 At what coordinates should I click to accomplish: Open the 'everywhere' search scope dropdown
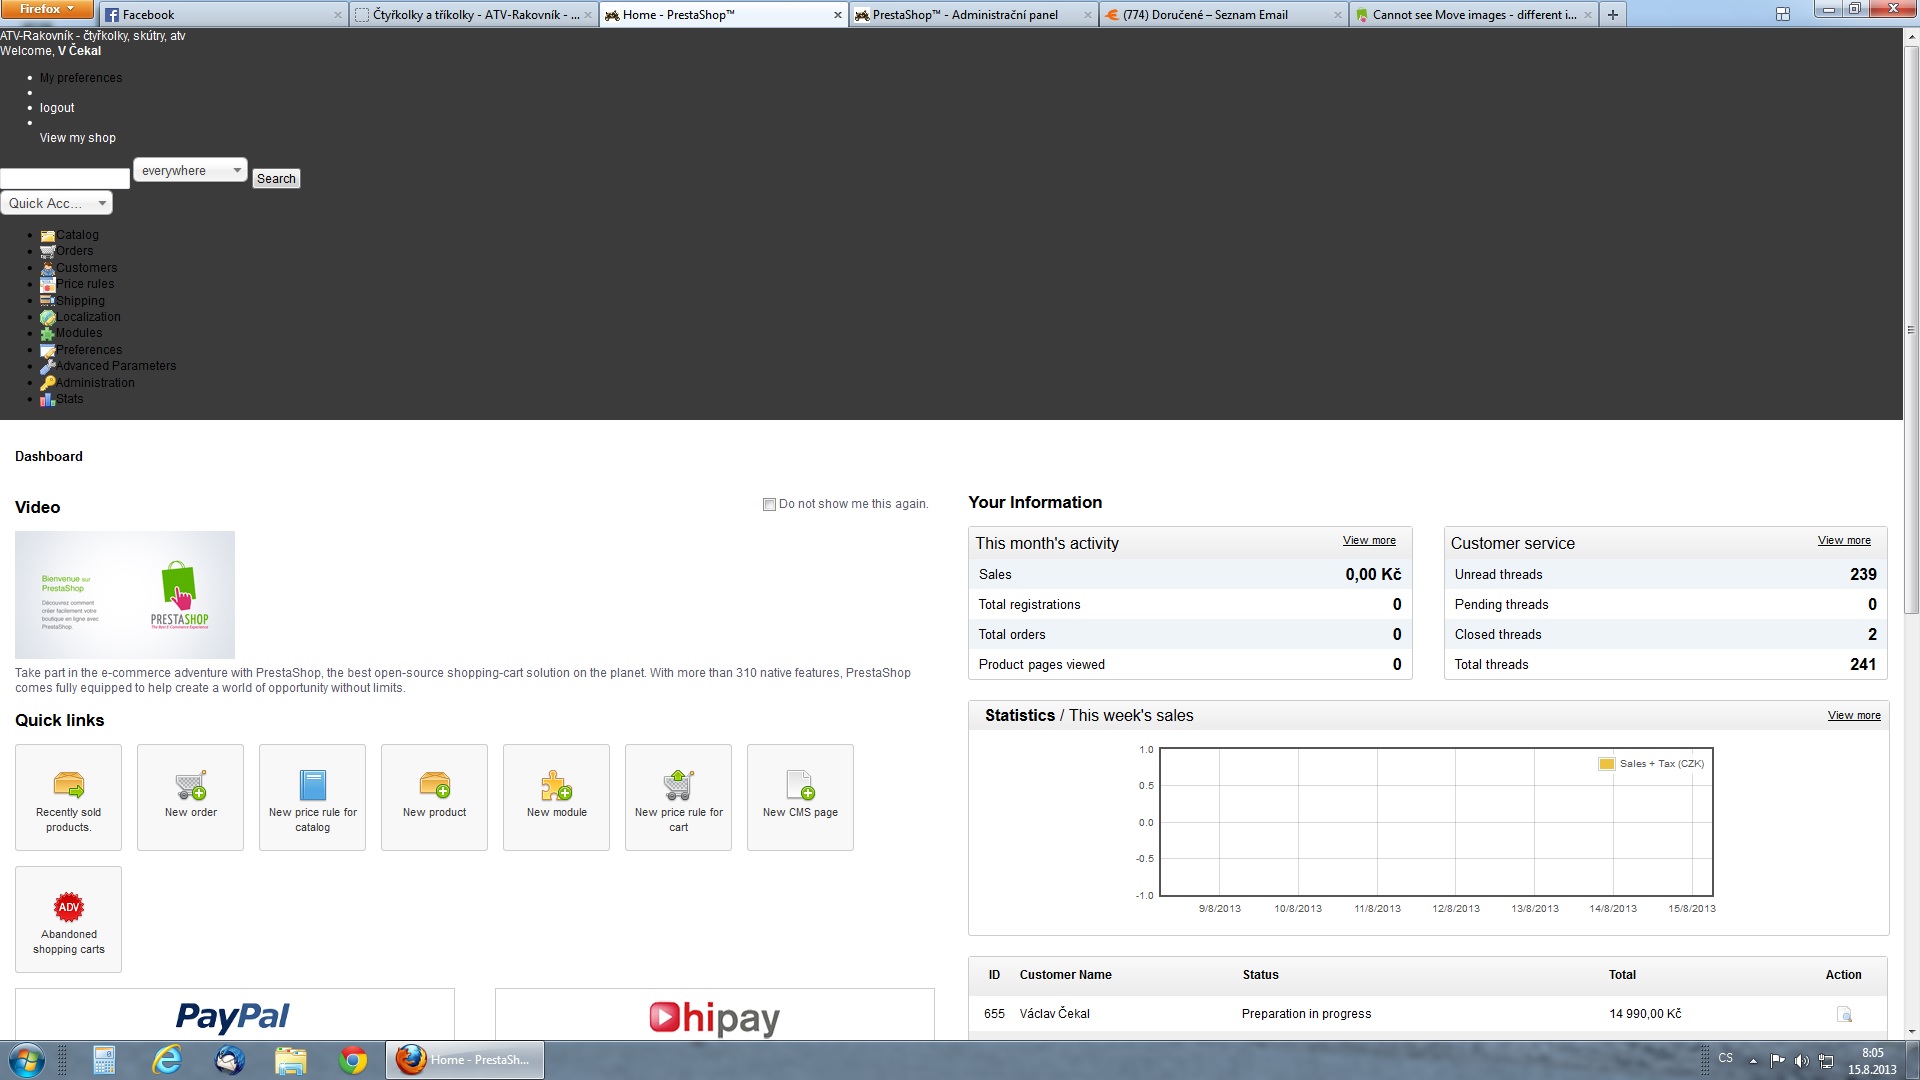[190, 171]
